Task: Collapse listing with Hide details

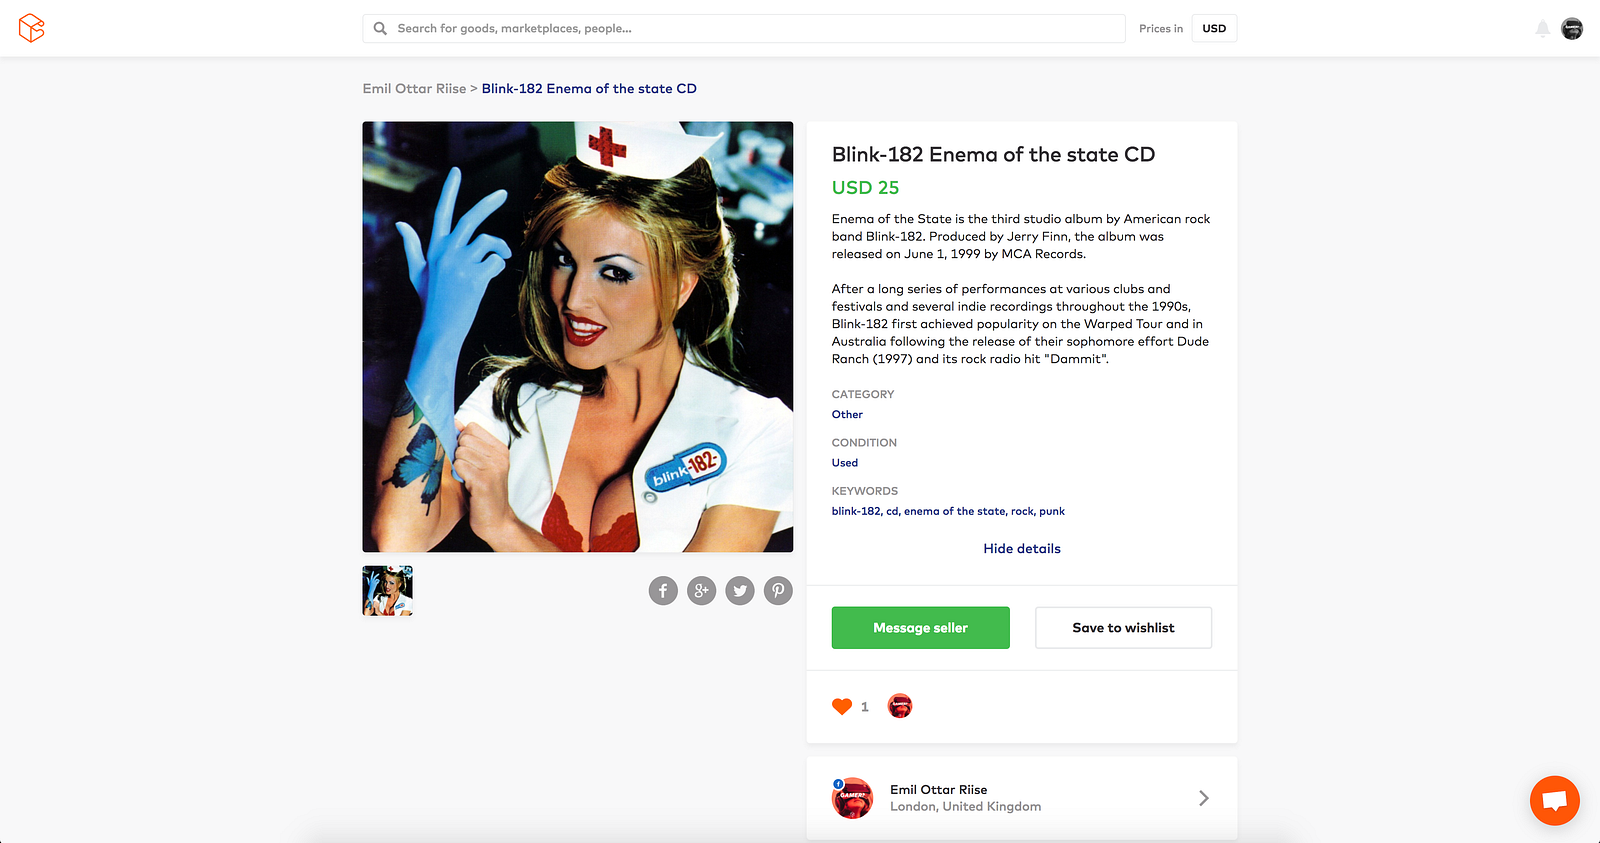Action: click(1022, 549)
